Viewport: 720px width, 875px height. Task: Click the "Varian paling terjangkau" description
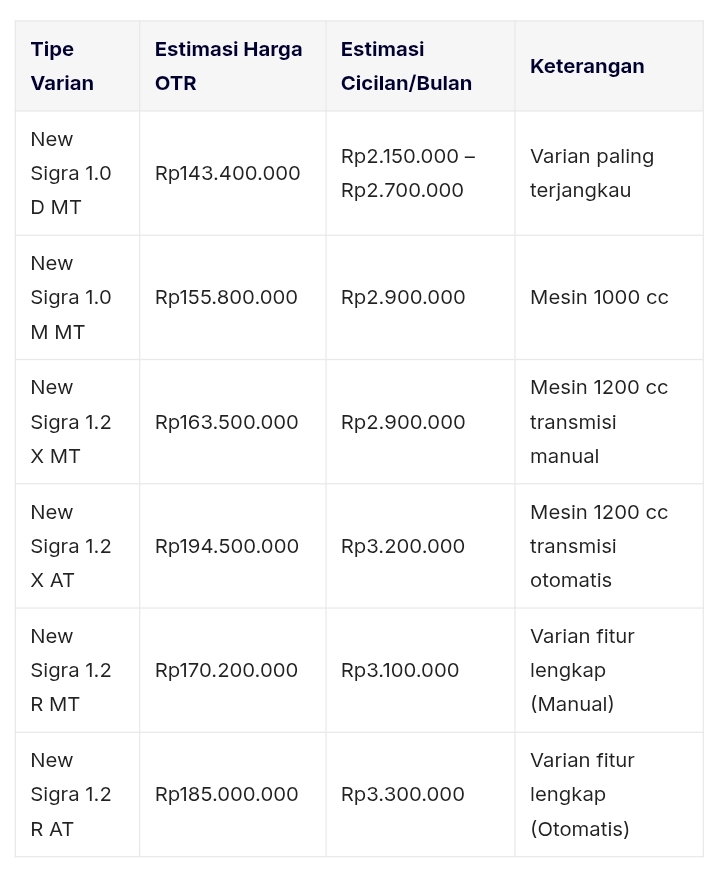[592, 173]
